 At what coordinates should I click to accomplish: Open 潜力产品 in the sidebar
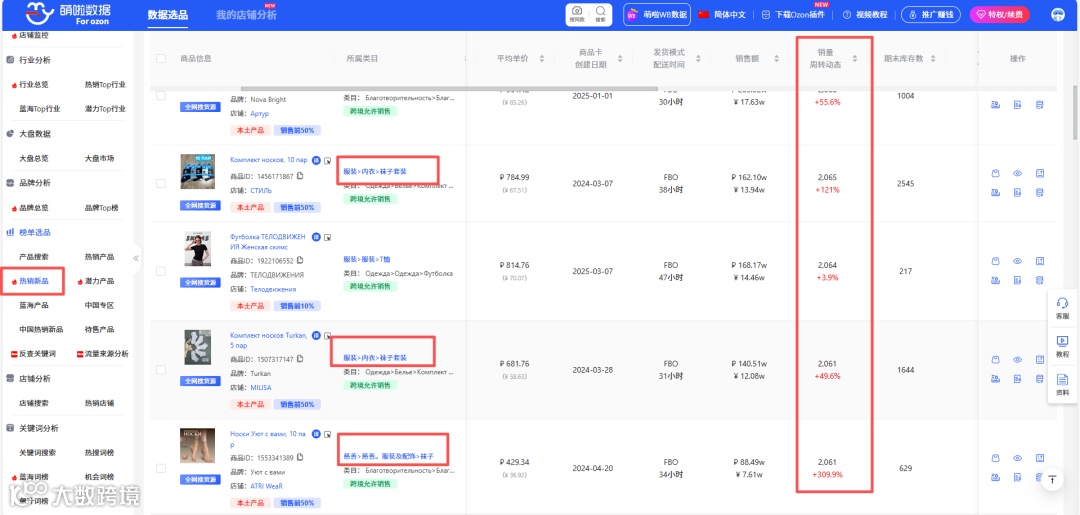tap(99, 281)
